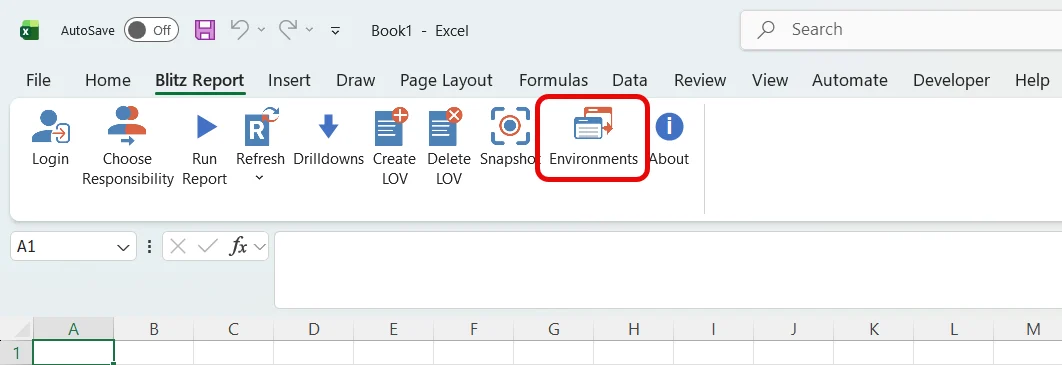Expand the Name Box dropdown arrow
This screenshot has width=1062, height=365.
click(123, 247)
